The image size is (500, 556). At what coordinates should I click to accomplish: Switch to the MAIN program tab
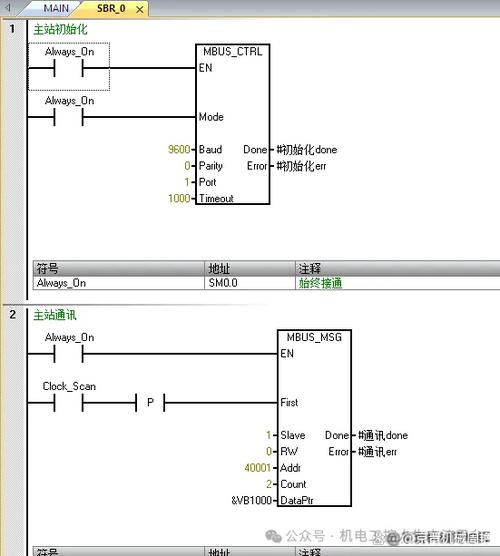click(x=56, y=8)
